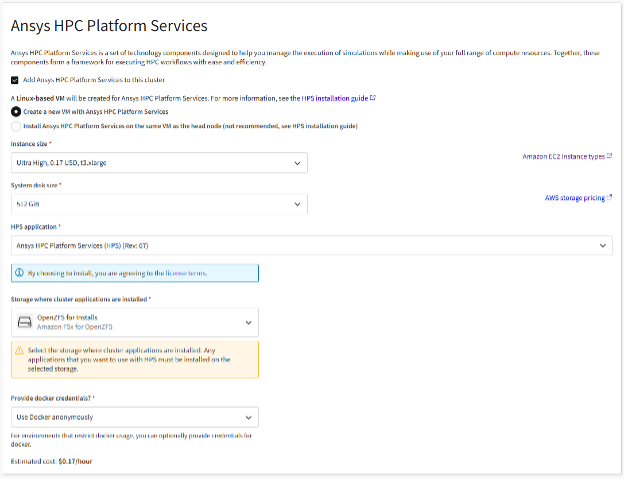Click Provide docker credentials label
This screenshot has width=624, height=480.
(51, 398)
